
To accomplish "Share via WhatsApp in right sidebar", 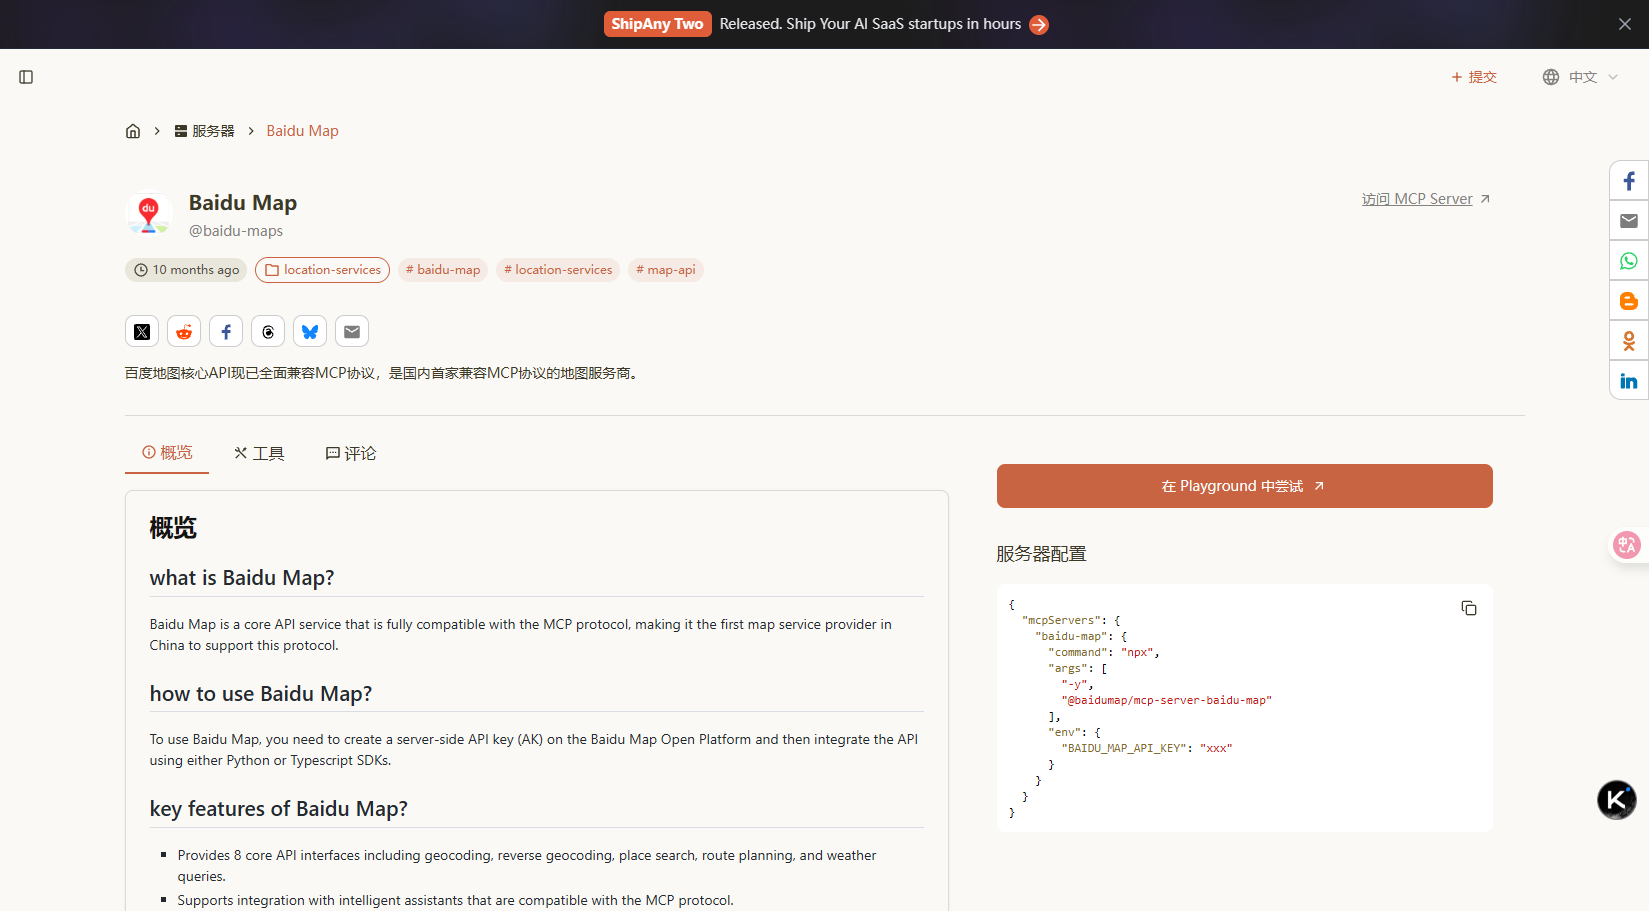I will click(x=1629, y=261).
